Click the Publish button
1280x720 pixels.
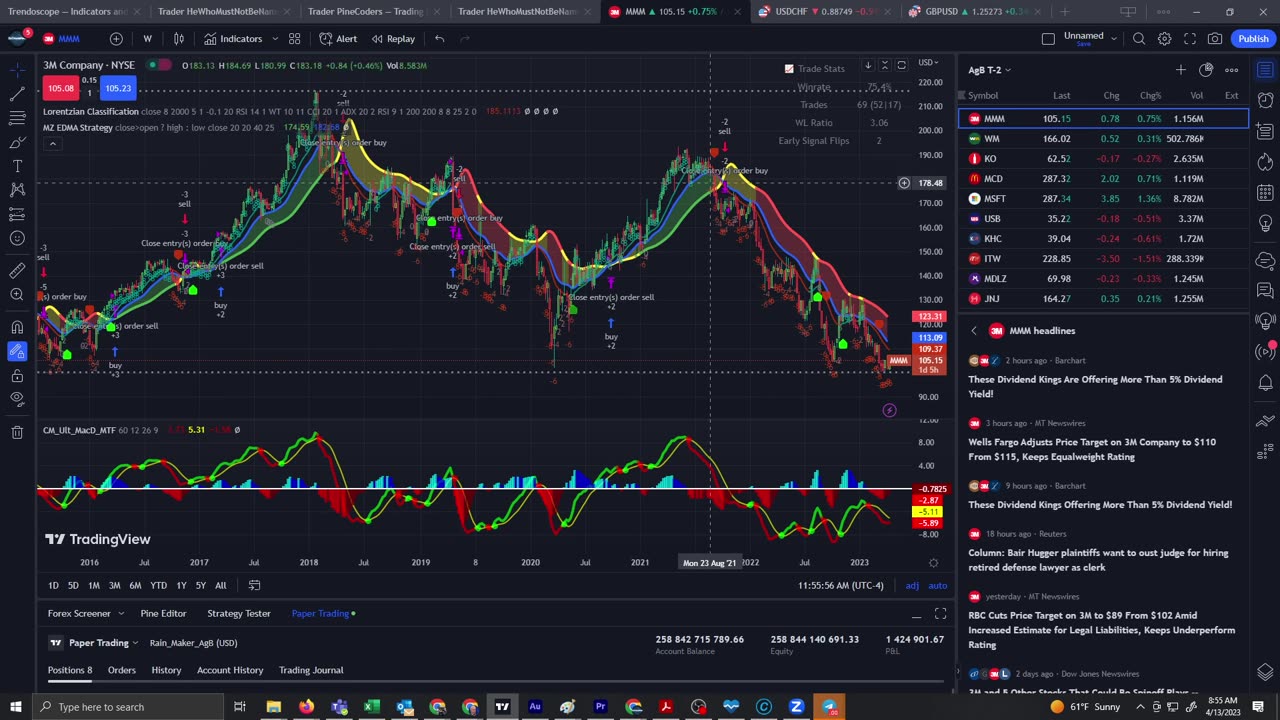tap(1253, 39)
